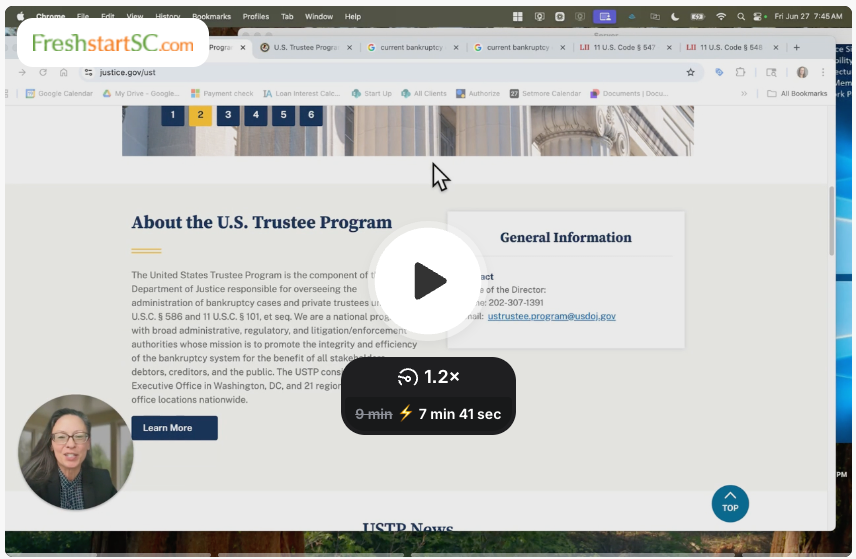Select carousel slide number 6
856x559 pixels.
[x=311, y=115]
